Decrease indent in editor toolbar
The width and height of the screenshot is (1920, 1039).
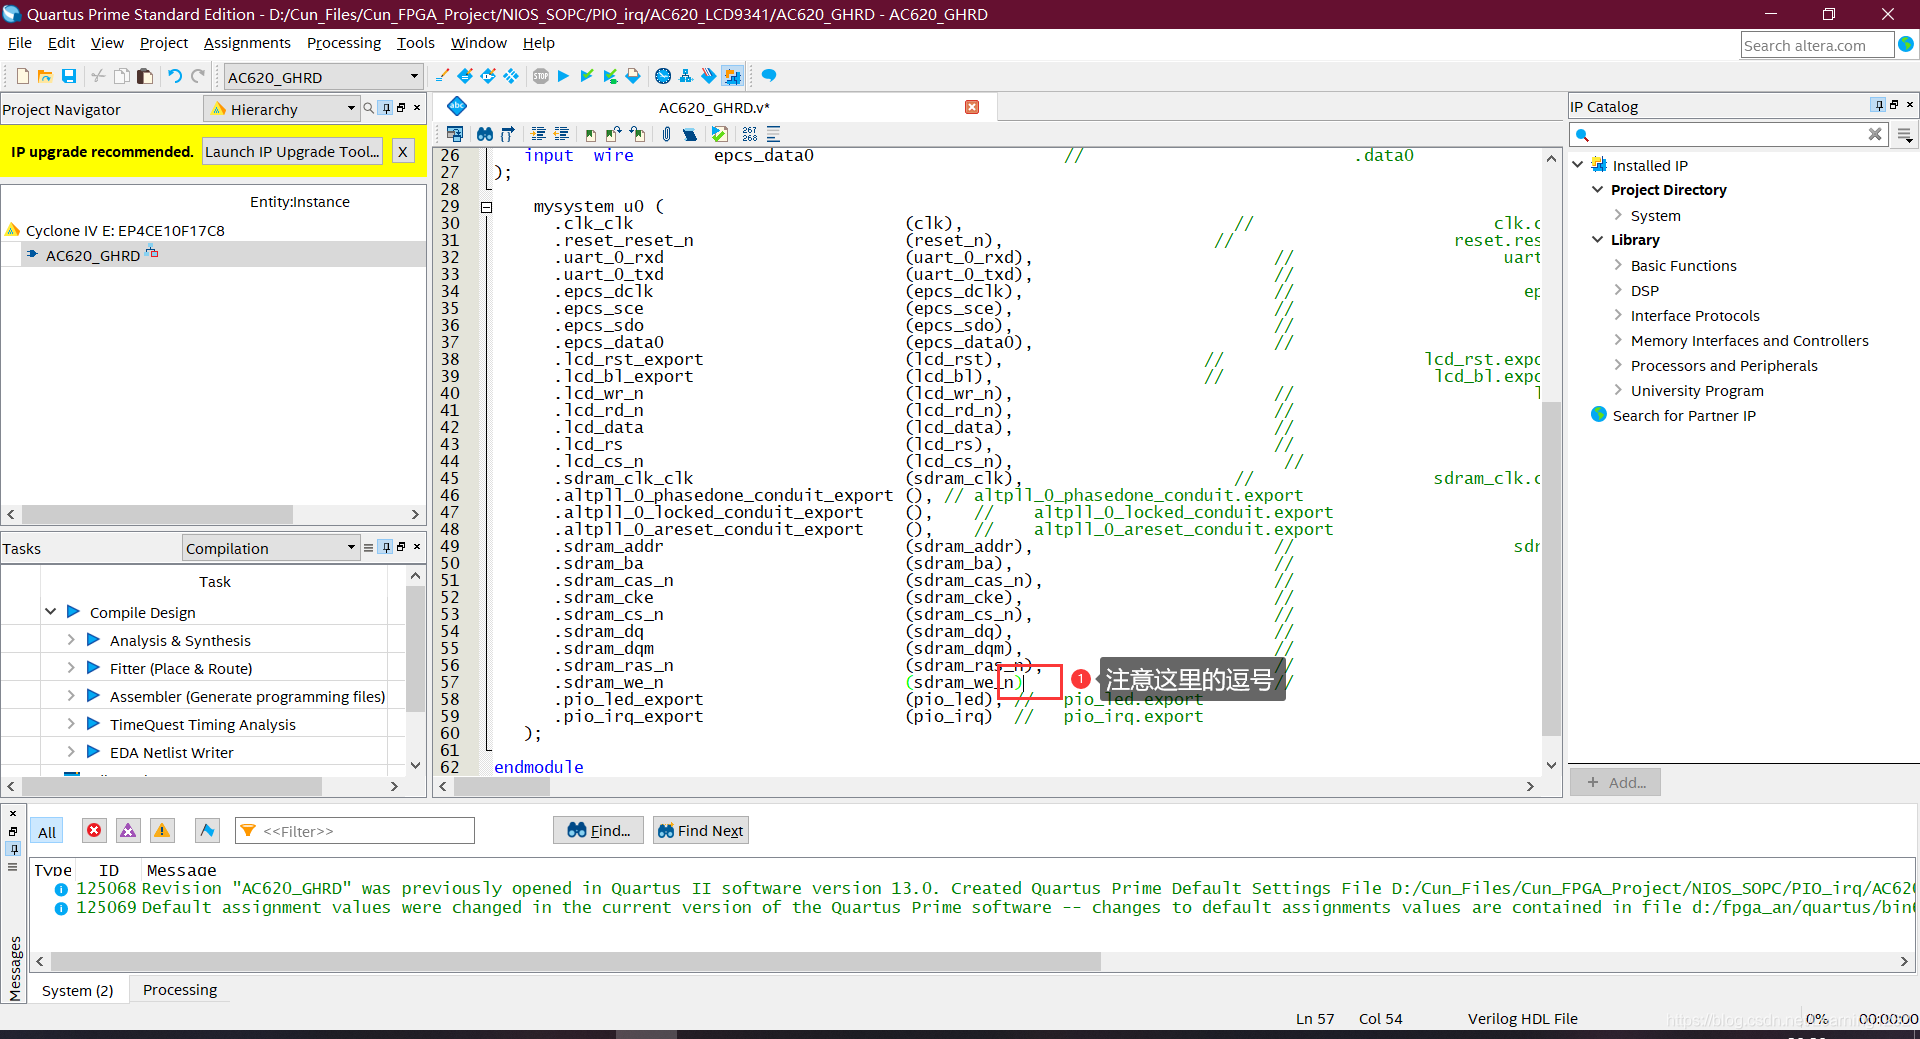561,134
